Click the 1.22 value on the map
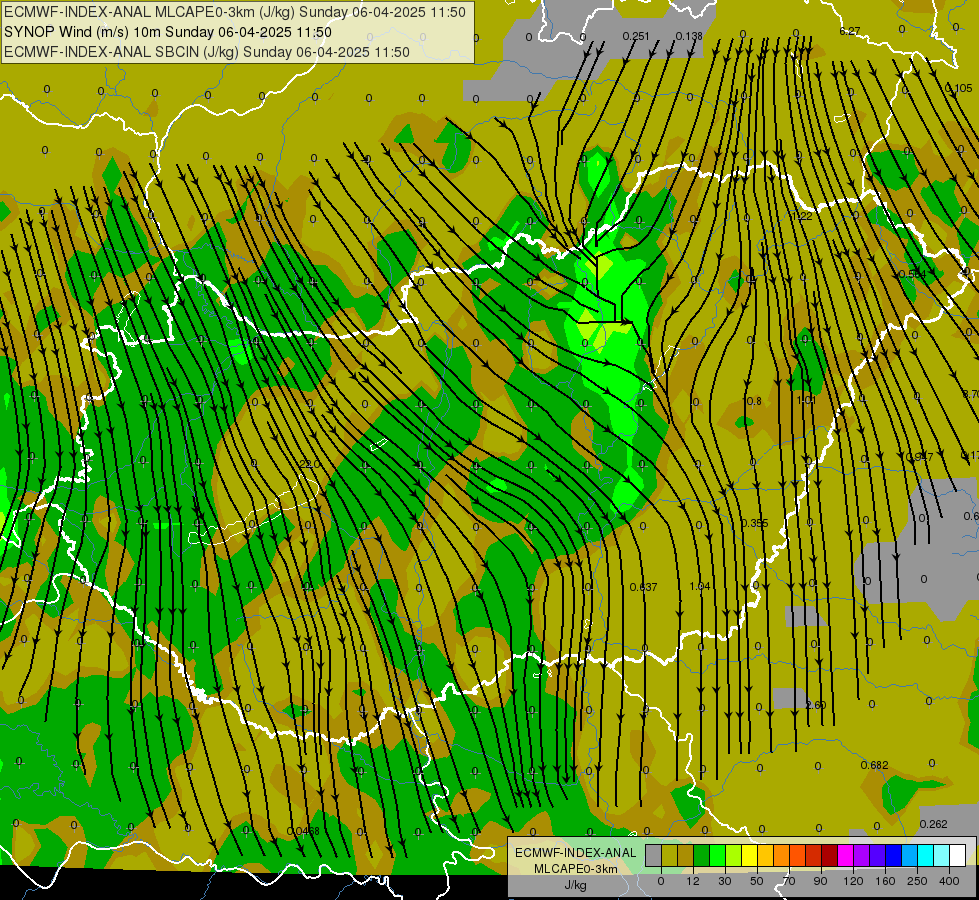 pos(802,216)
